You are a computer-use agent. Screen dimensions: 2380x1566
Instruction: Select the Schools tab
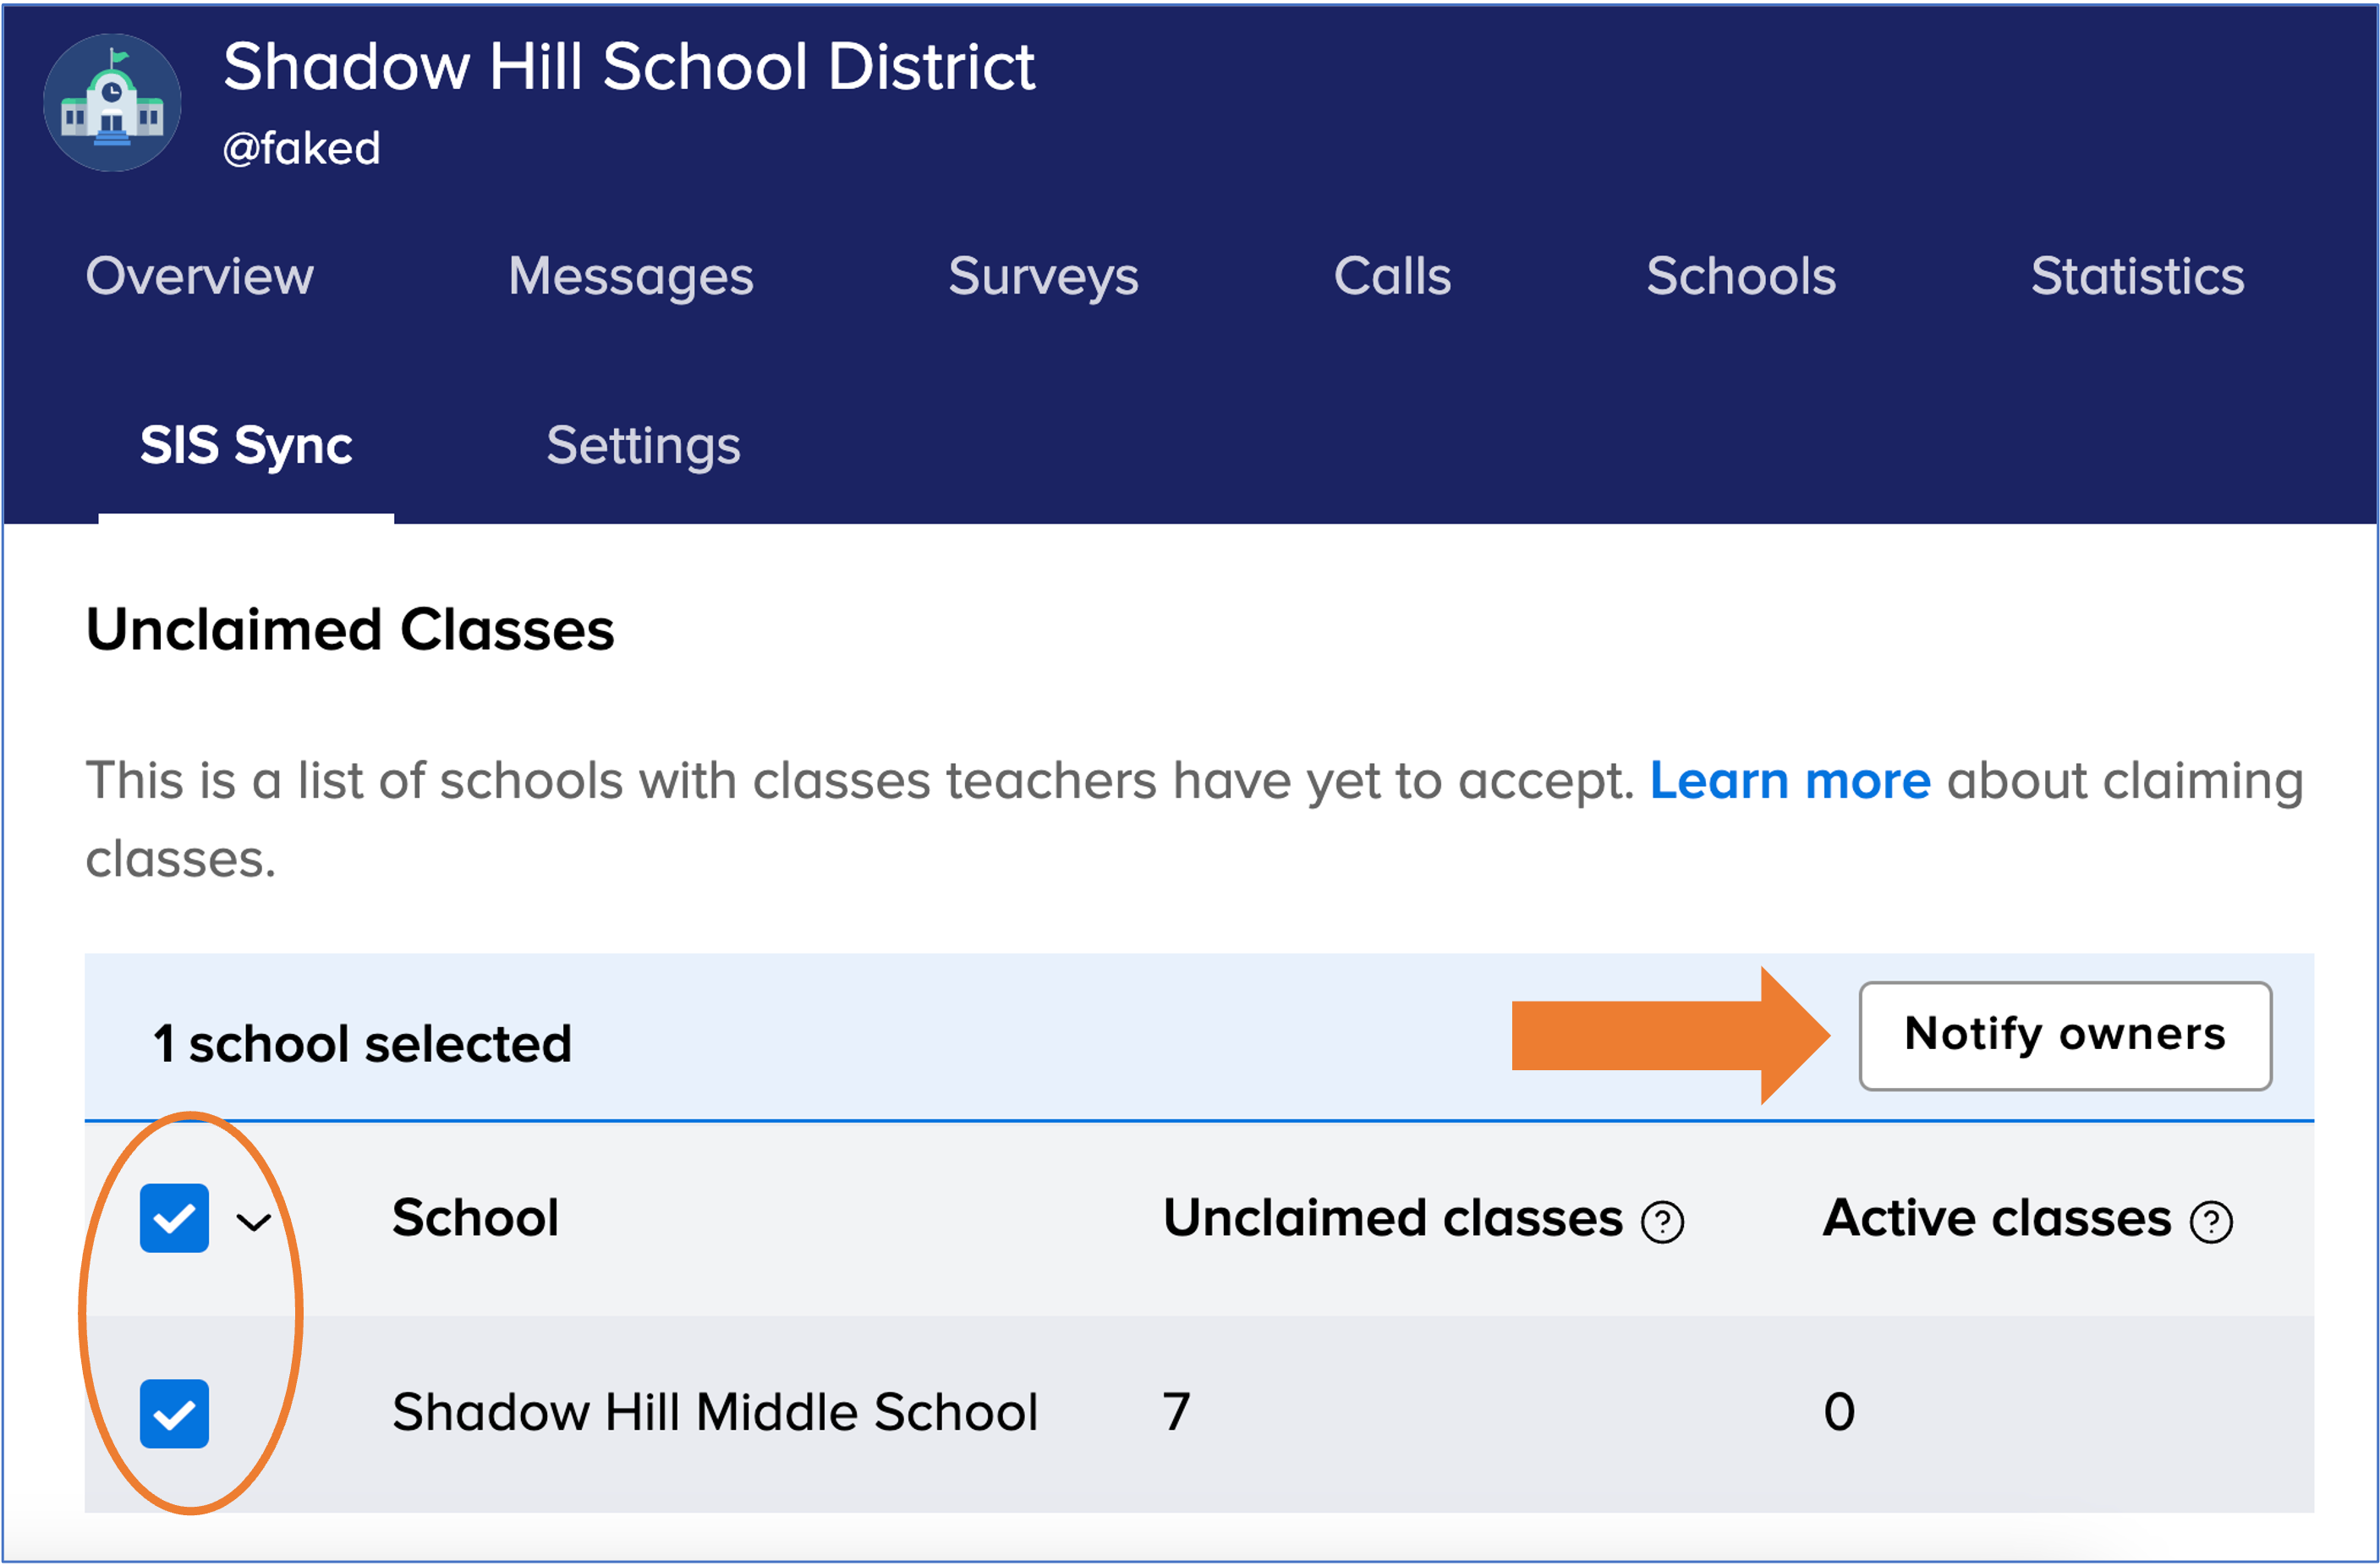coord(1741,276)
